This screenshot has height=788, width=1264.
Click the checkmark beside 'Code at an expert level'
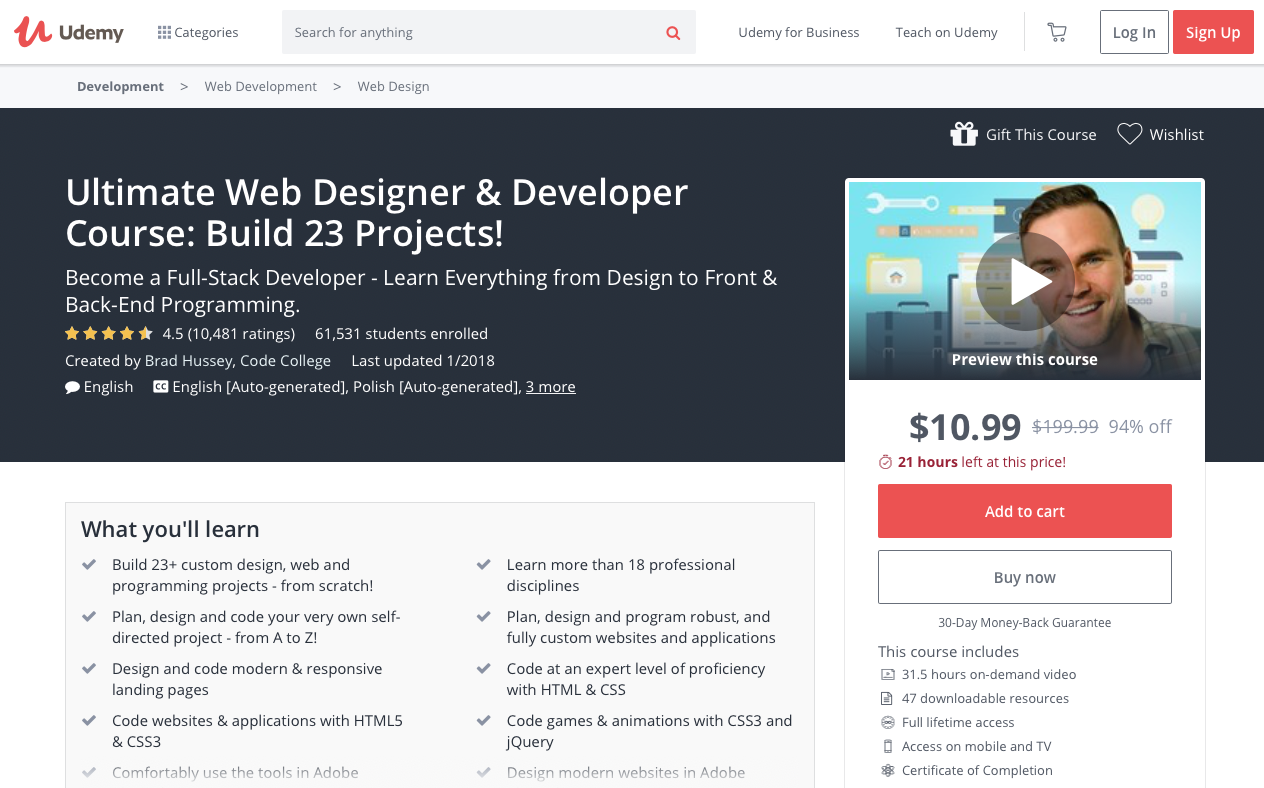(484, 669)
